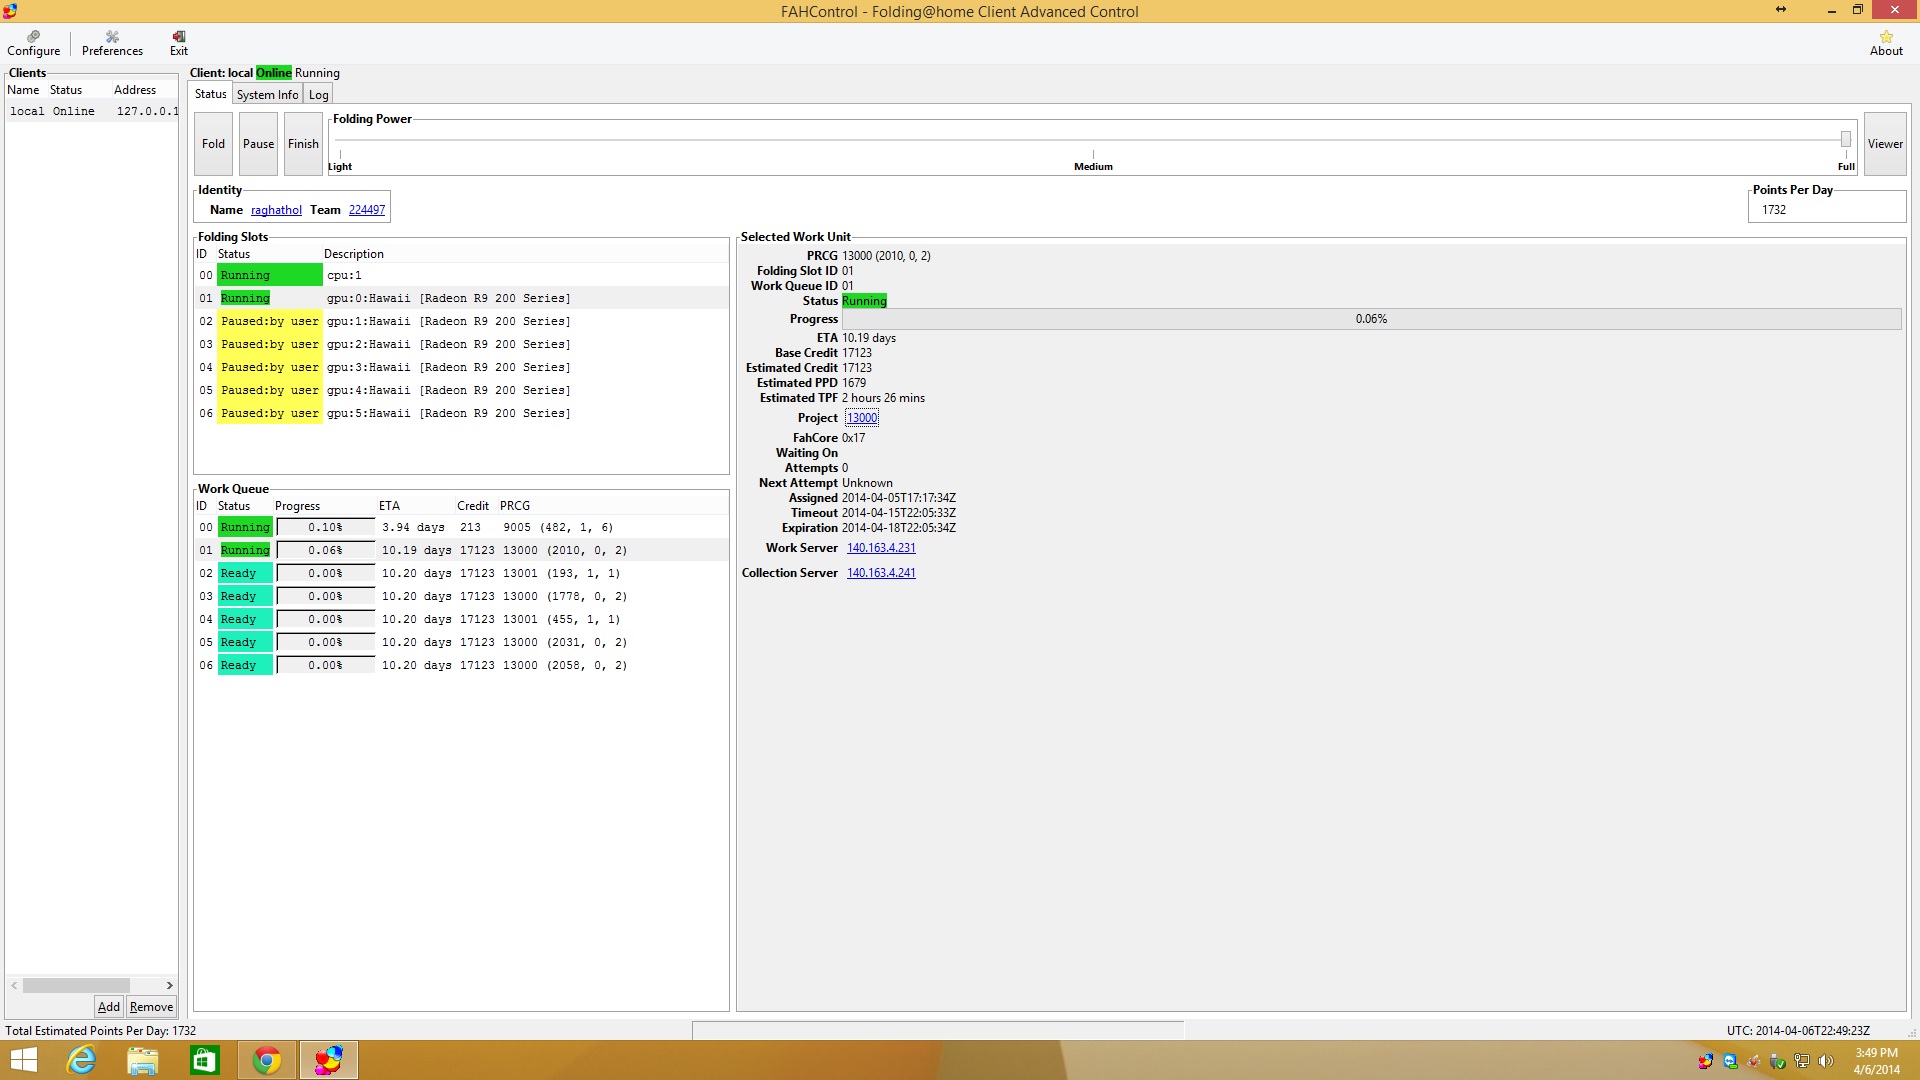Image resolution: width=1920 pixels, height=1080 pixels.
Task: Click the Exit toolbar icon
Action: coord(178,43)
